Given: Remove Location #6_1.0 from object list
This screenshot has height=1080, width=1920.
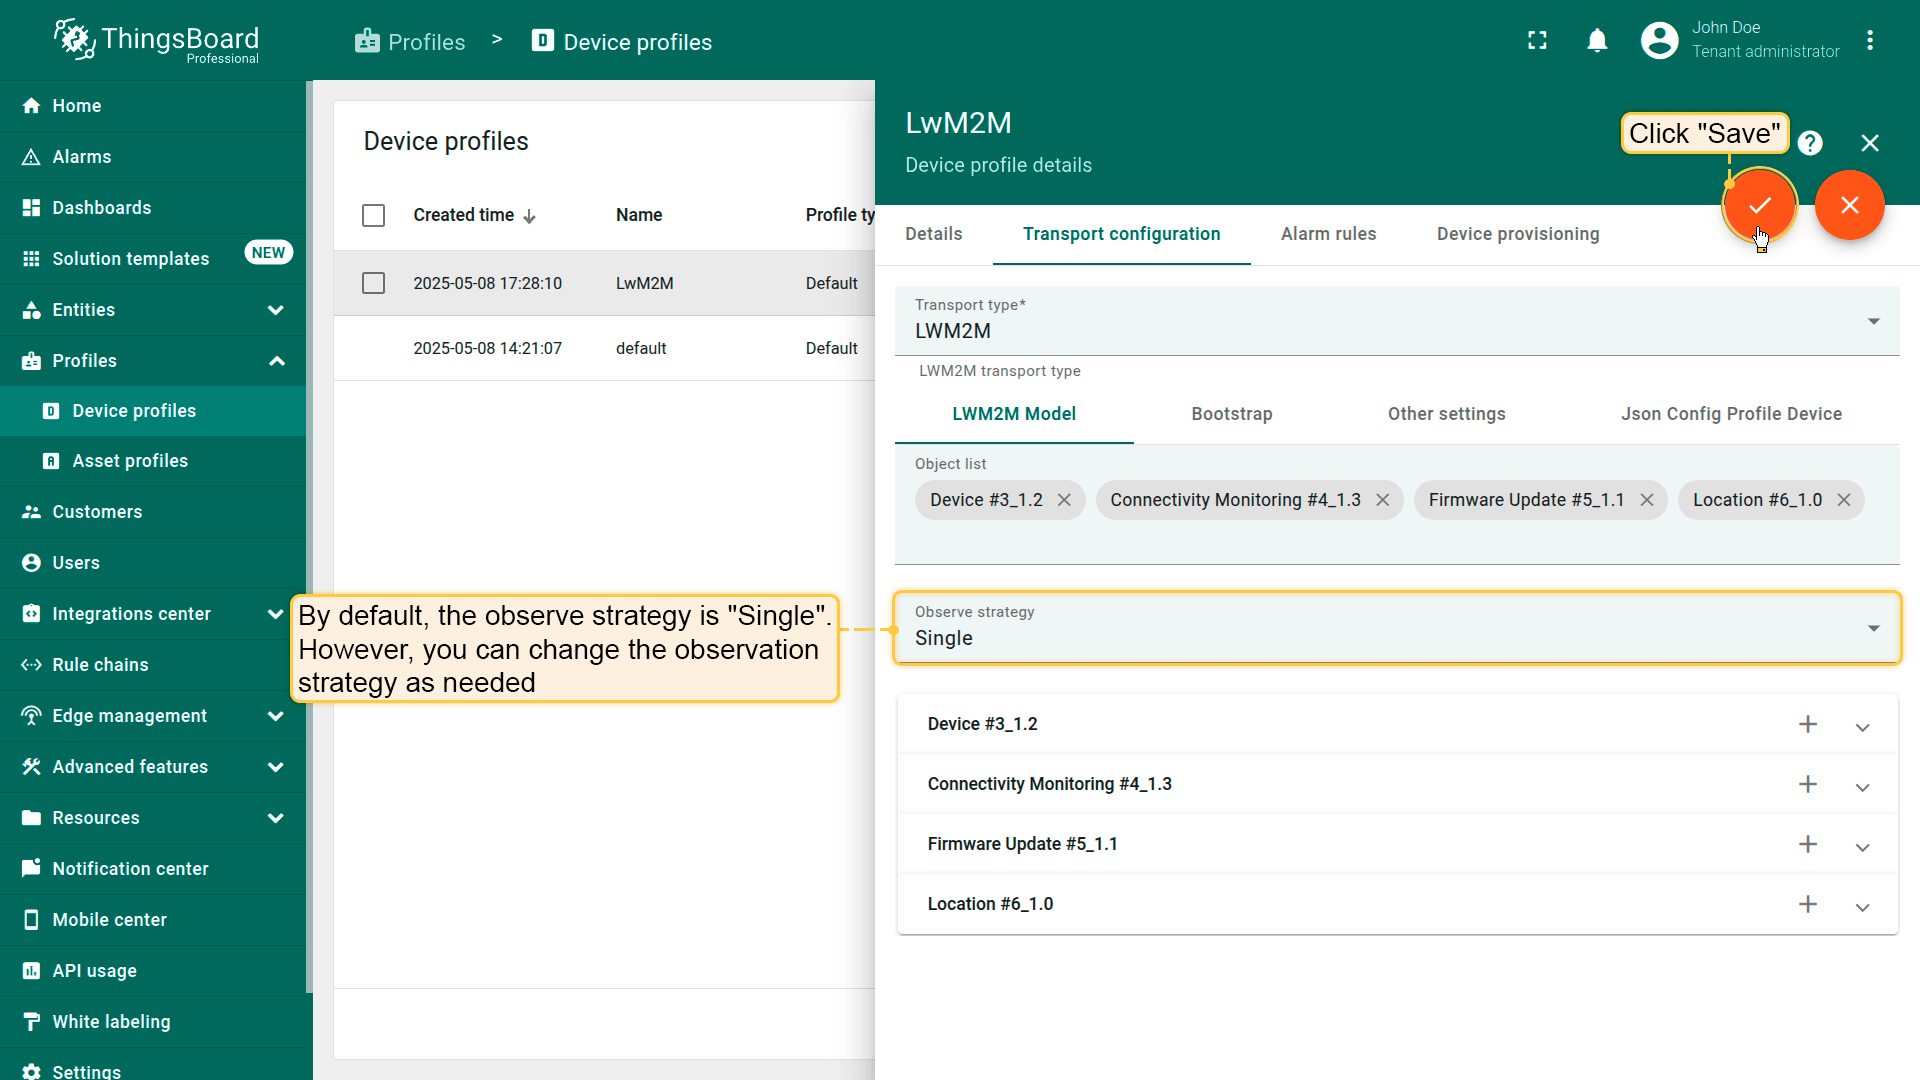Looking at the screenshot, I should coord(1843,500).
